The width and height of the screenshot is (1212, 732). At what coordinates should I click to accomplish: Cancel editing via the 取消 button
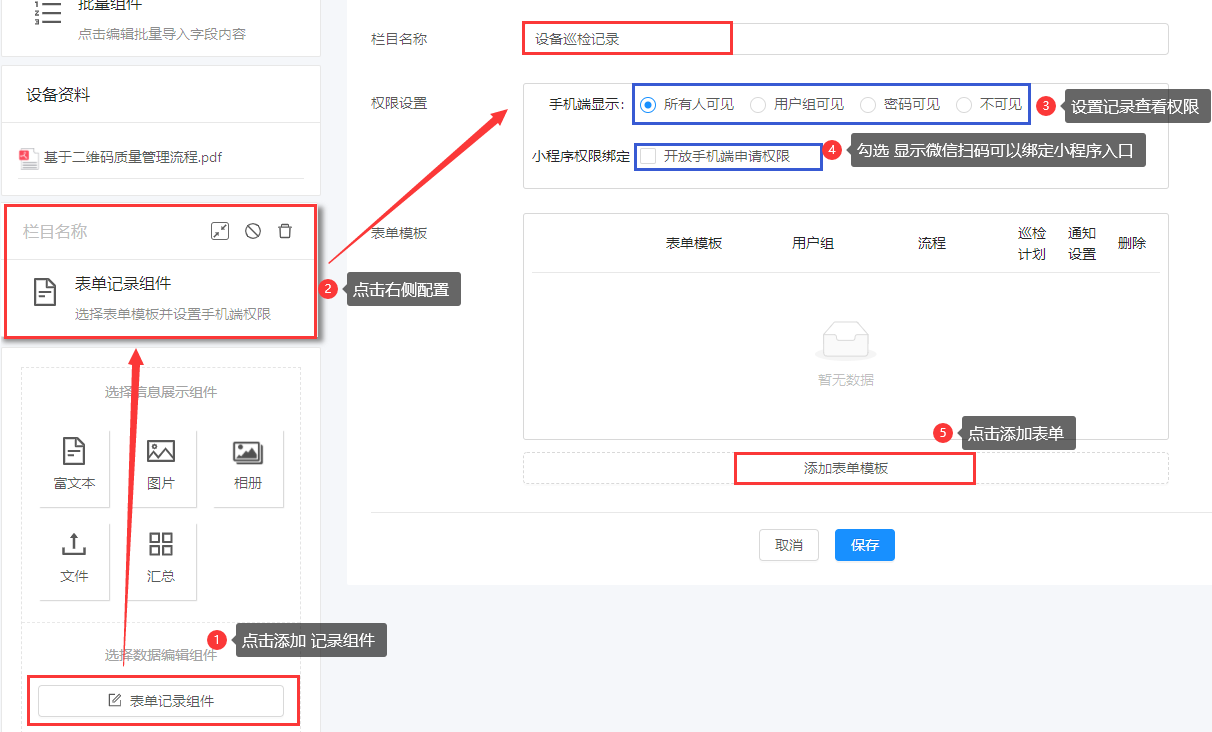788,545
